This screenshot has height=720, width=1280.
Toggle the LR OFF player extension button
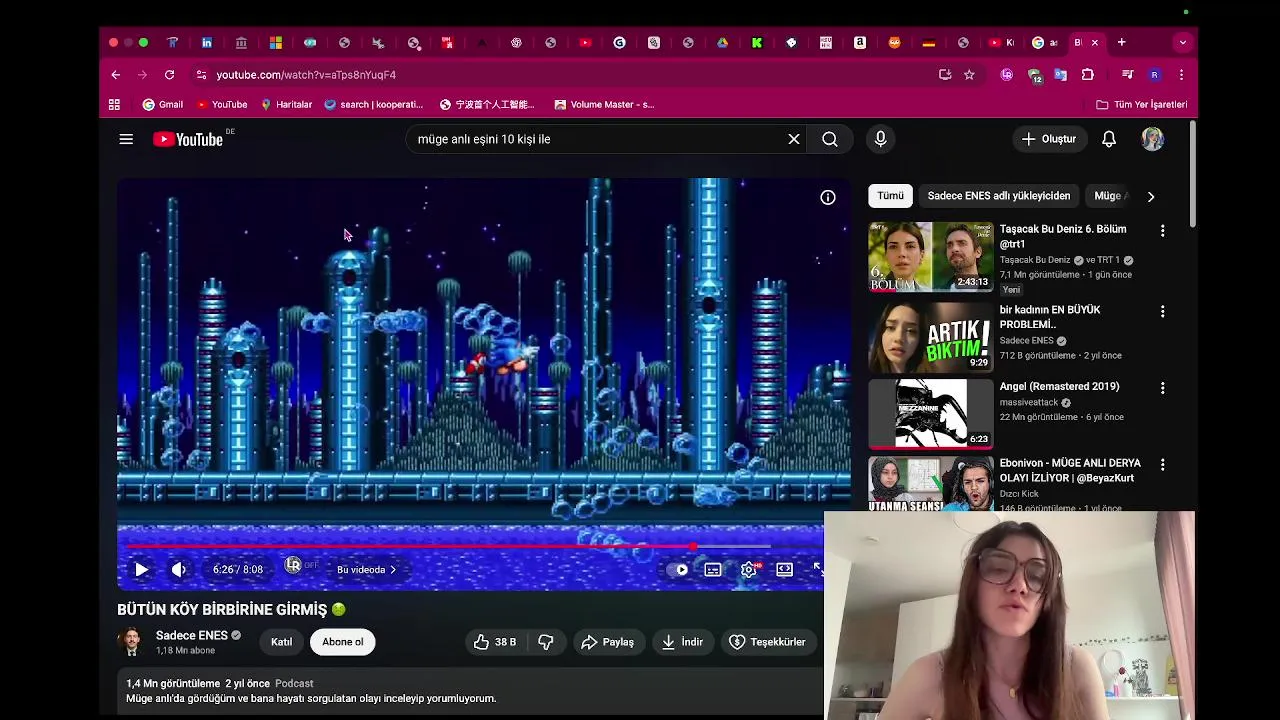[300, 566]
